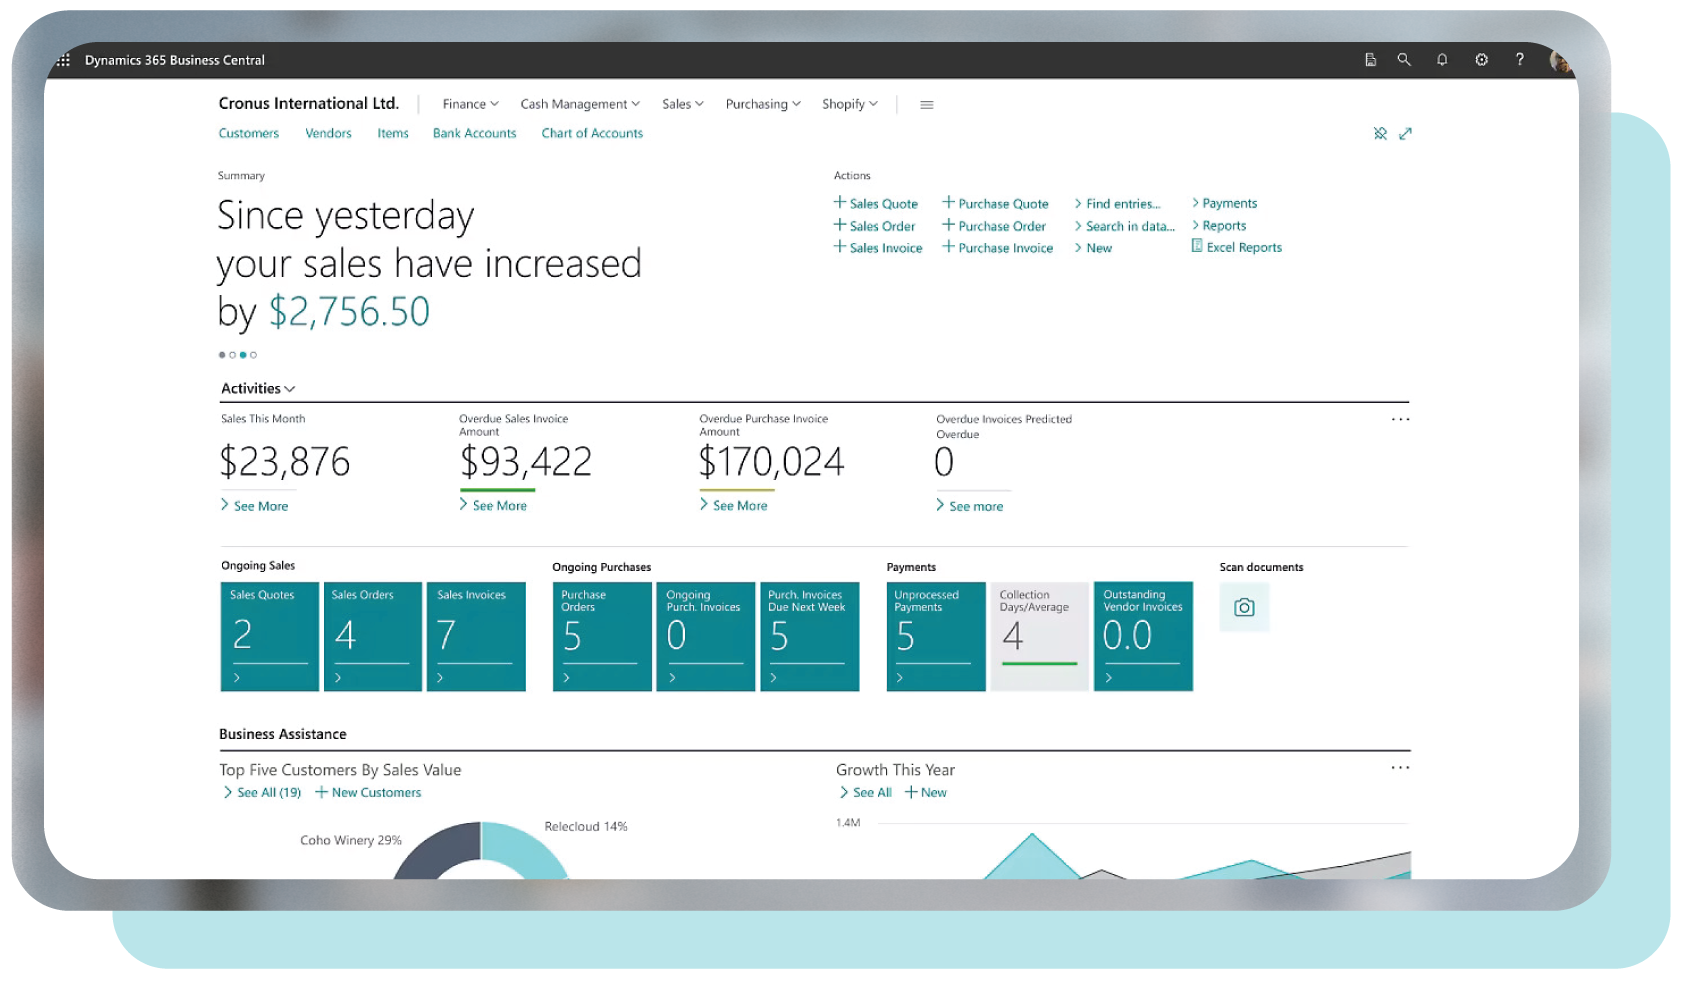Open the Purchase Orders tile

point(602,637)
